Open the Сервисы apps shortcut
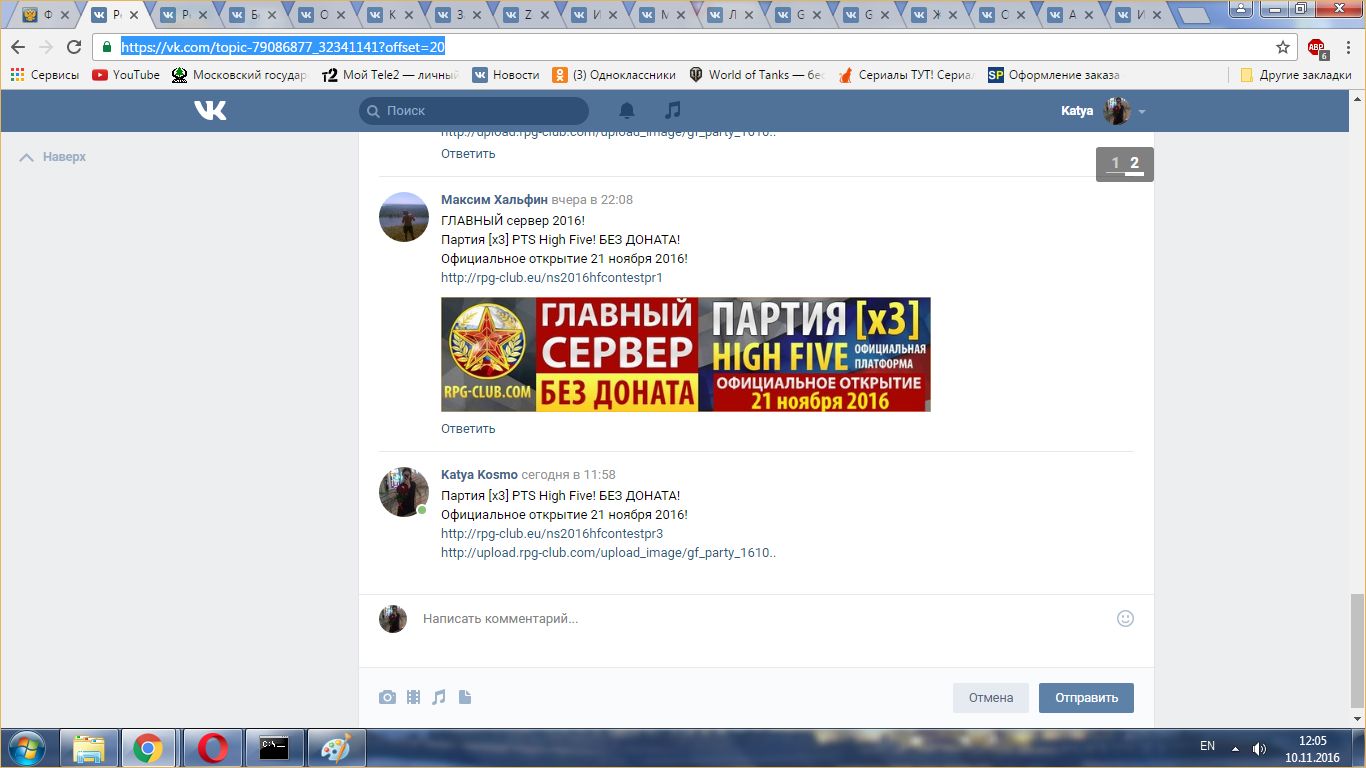Viewport: 1366px width, 768px height. tap(44, 75)
